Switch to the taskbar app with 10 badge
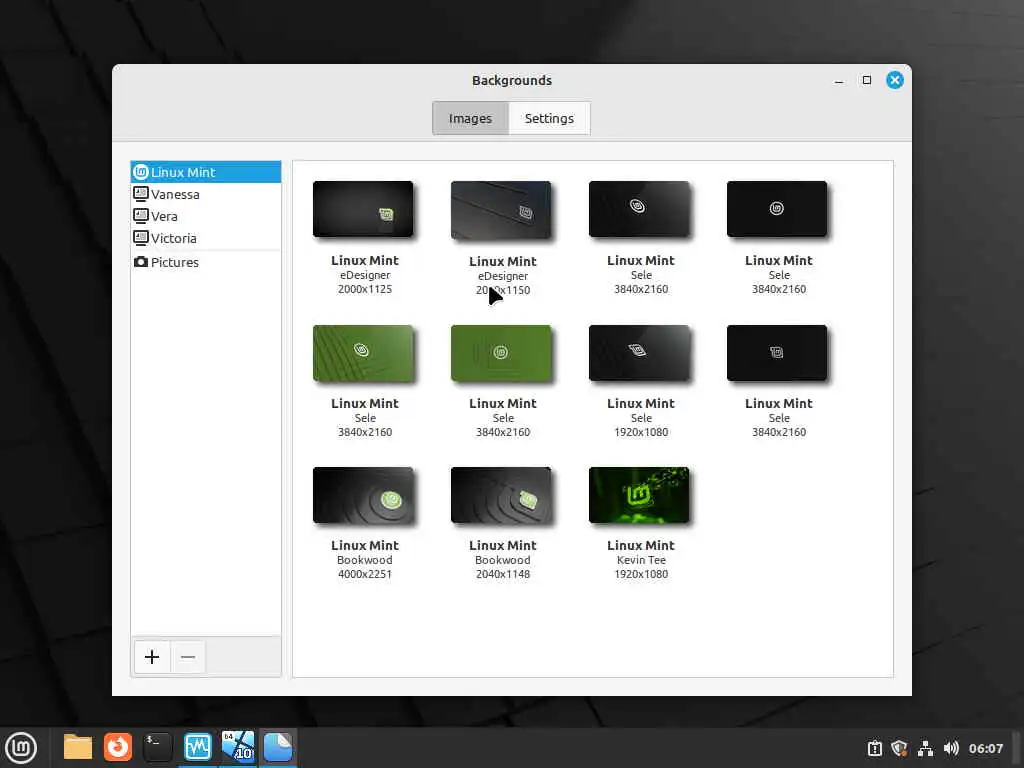This screenshot has width=1024, height=768. pyautogui.click(x=238, y=747)
